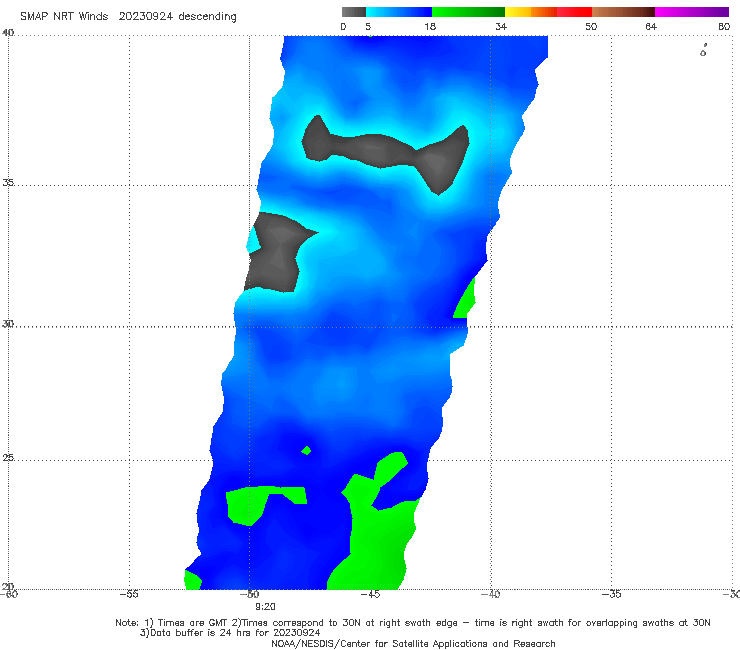Image resolution: width=740 pixels, height=650 pixels.
Task: Click the small green dot near 25N
Action: [306, 450]
